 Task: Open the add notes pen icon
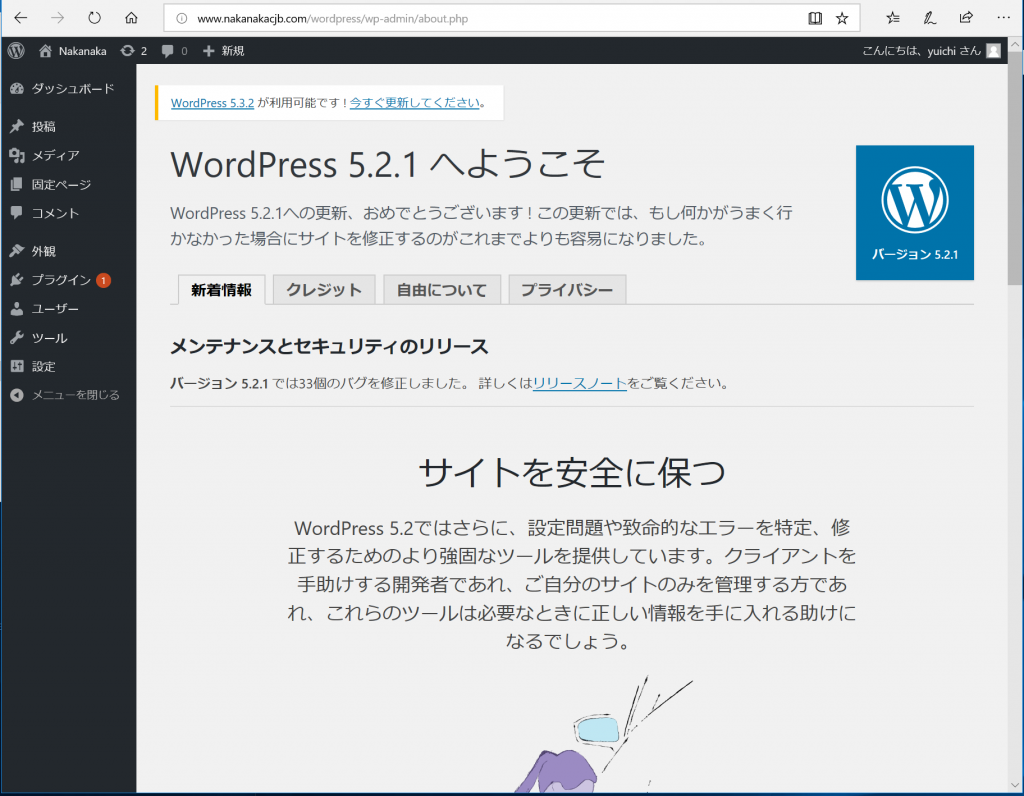coord(929,18)
